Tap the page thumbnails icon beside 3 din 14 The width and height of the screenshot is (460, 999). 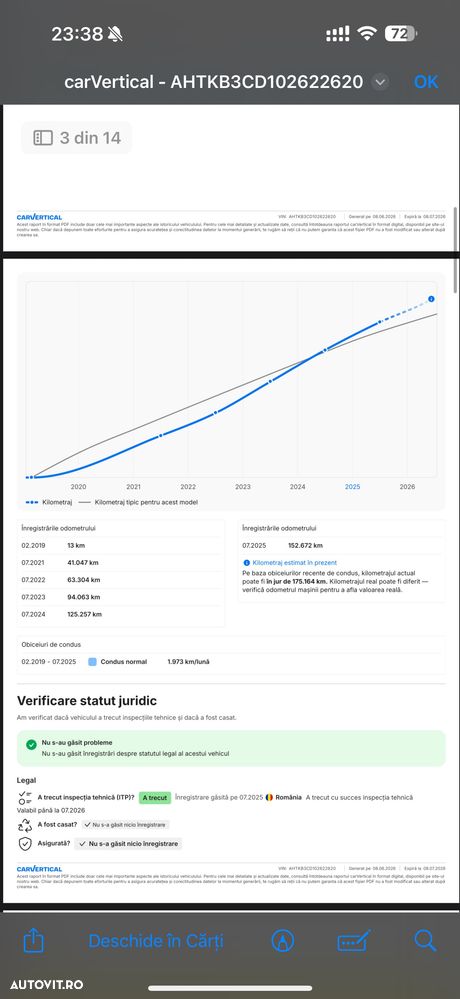tap(43, 138)
